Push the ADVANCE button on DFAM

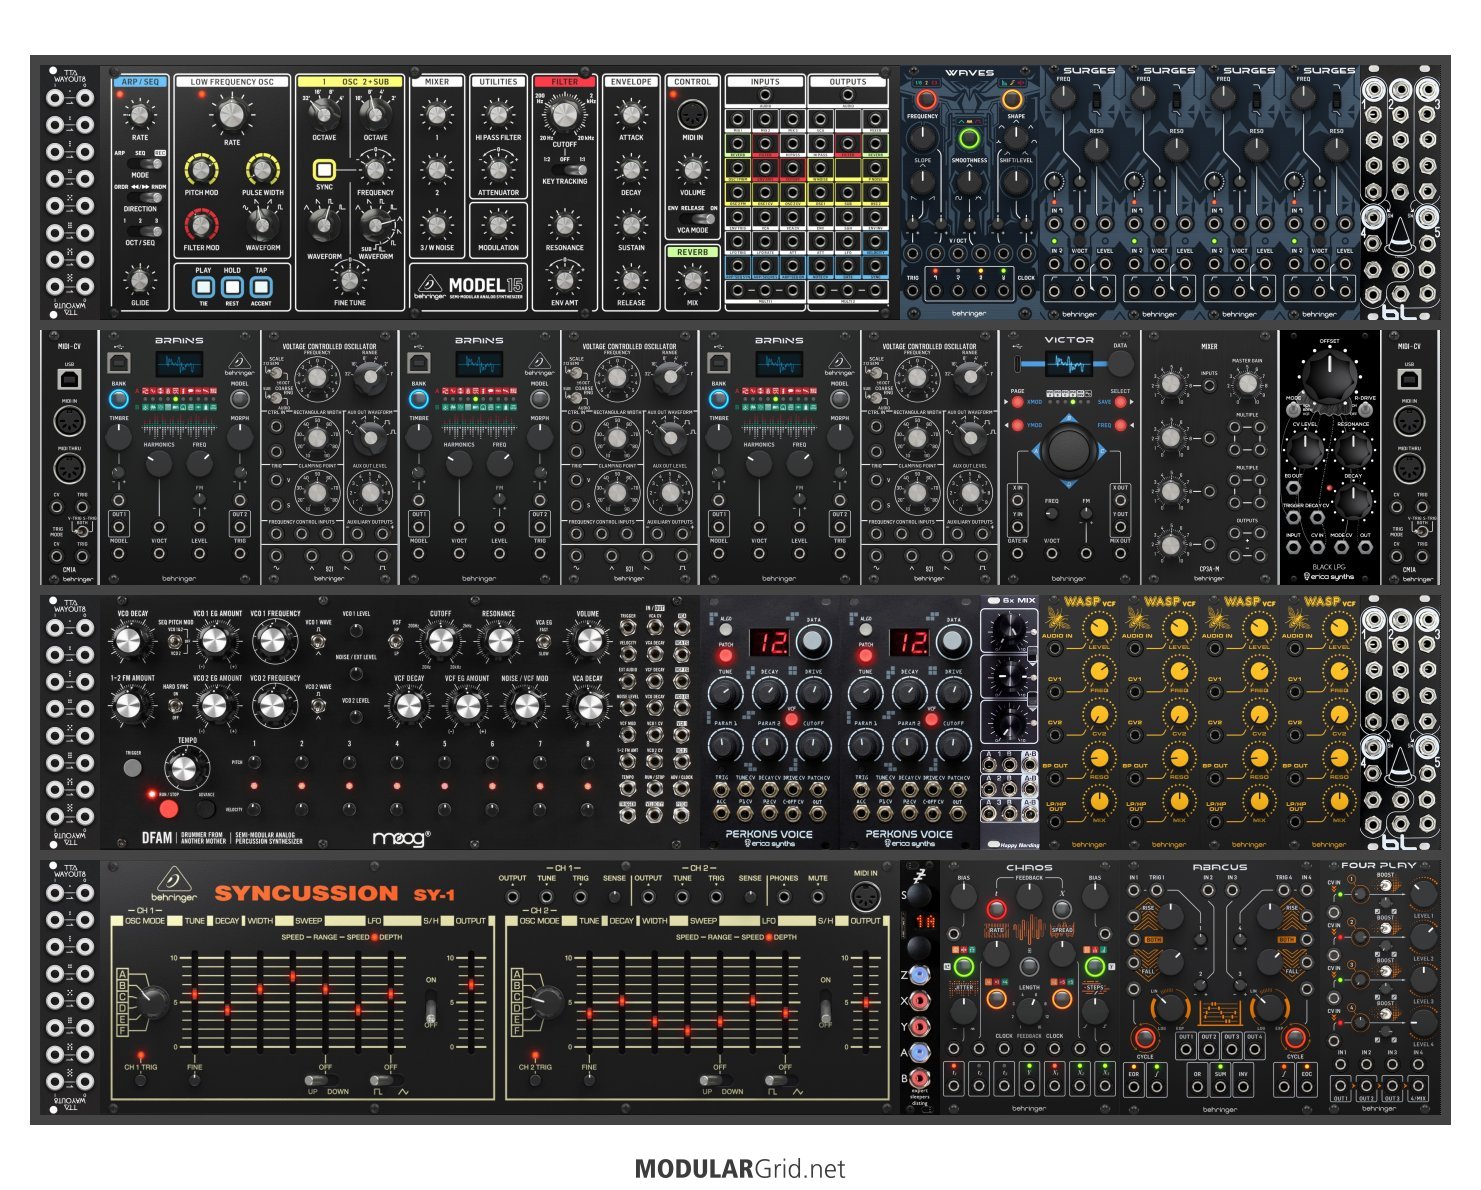click(x=208, y=808)
